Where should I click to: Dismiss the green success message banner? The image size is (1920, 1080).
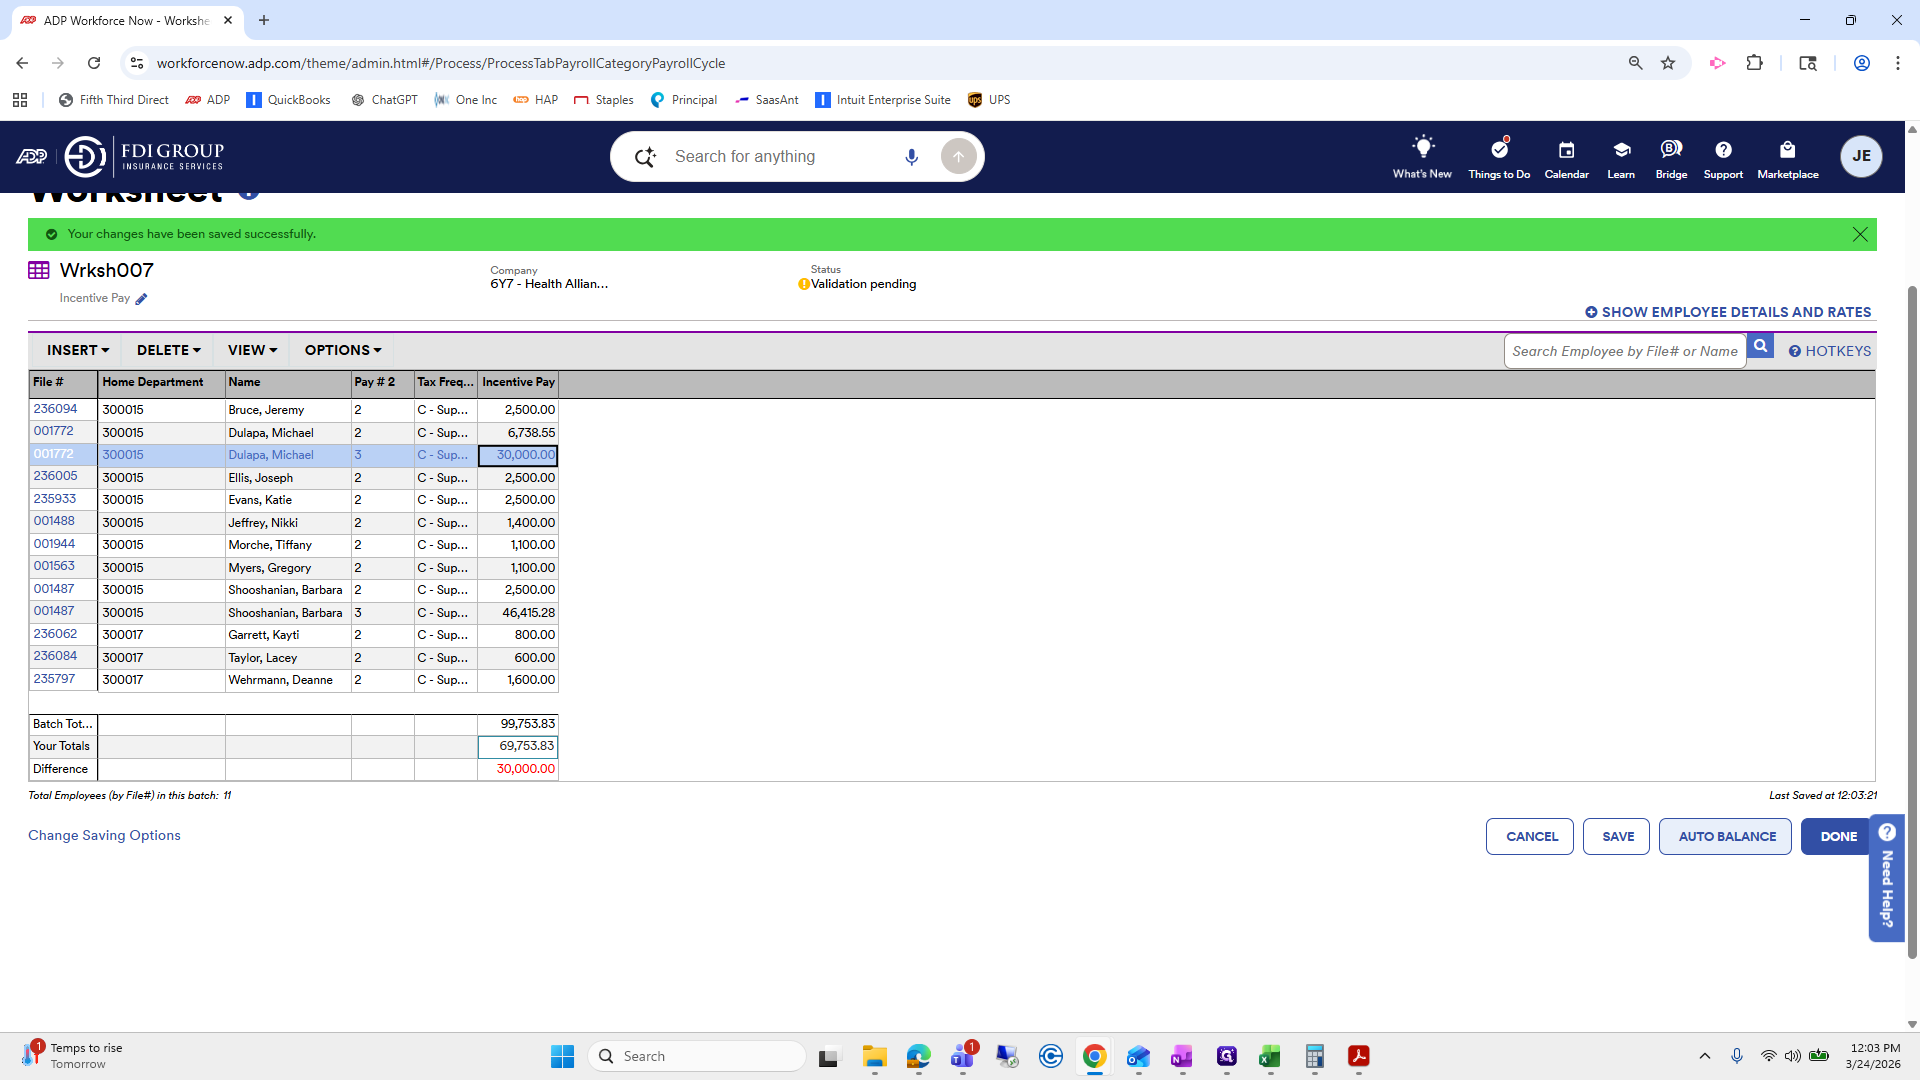1859,234
